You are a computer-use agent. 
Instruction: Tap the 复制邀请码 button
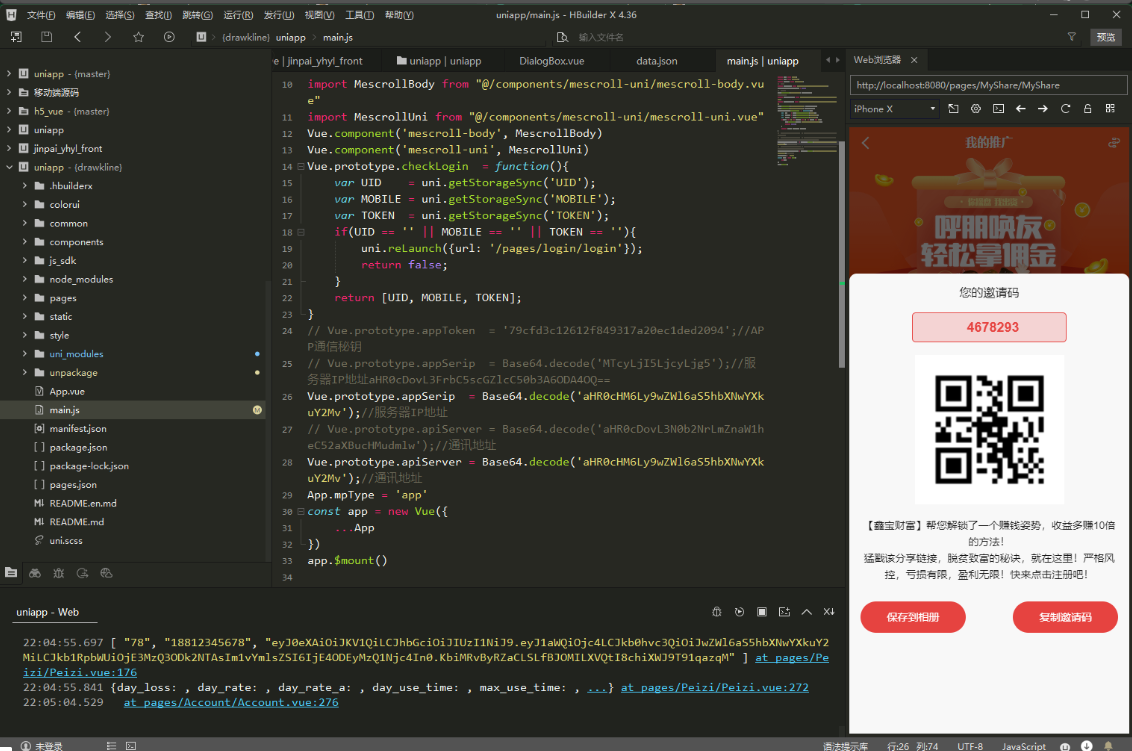coord(1066,617)
